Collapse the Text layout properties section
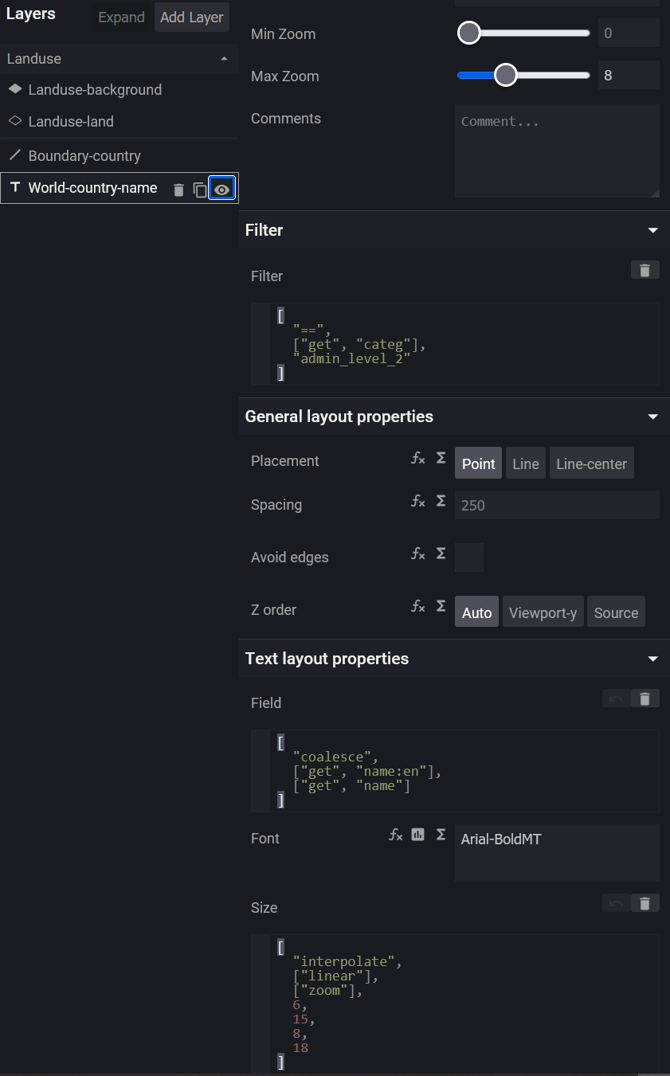This screenshot has height=1076, width=670. pos(653,659)
